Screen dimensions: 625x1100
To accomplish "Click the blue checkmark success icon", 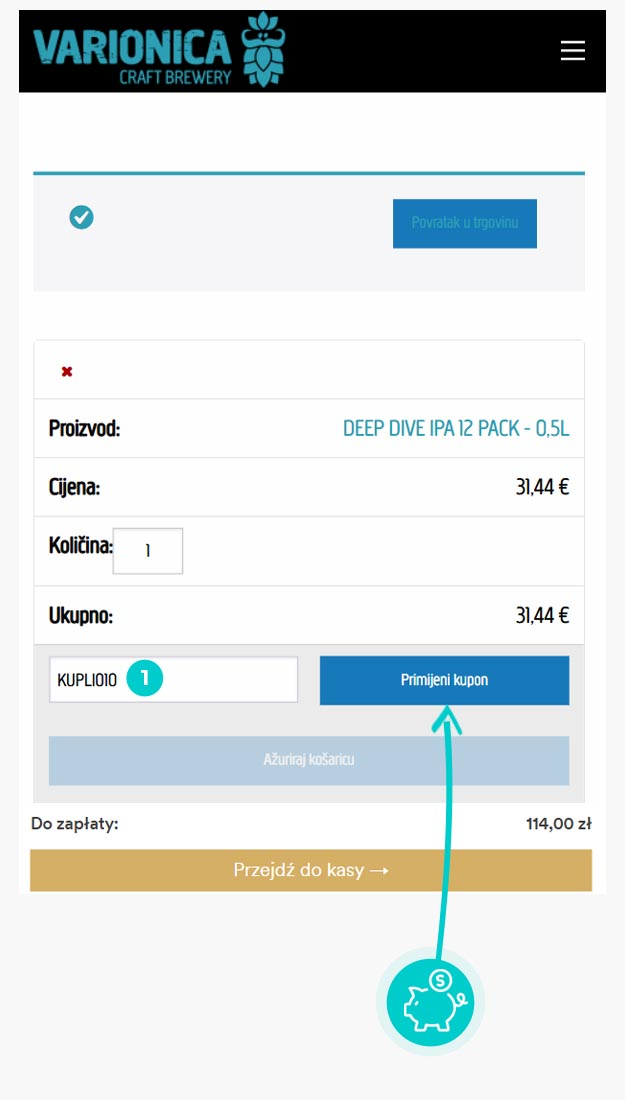I will click(x=81, y=217).
